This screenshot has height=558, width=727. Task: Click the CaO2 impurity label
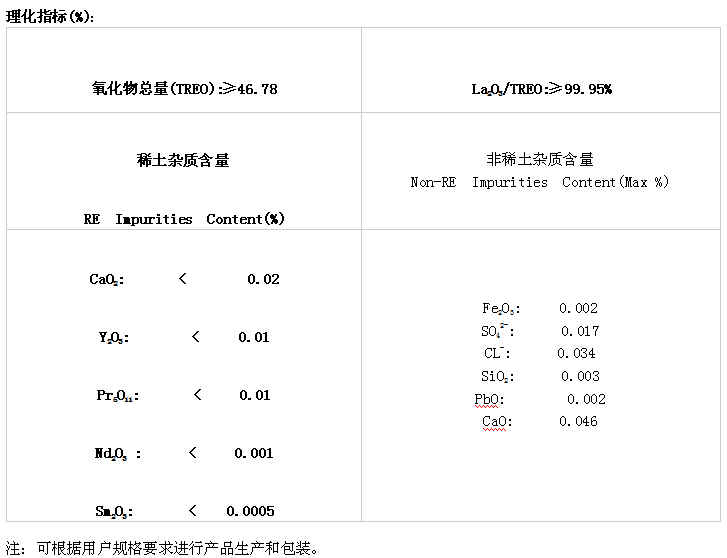[106, 280]
